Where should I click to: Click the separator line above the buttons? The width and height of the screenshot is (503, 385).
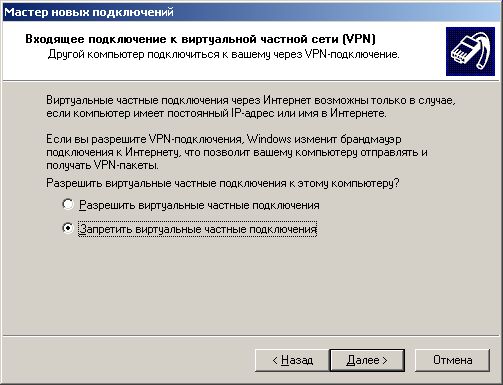pos(251,335)
